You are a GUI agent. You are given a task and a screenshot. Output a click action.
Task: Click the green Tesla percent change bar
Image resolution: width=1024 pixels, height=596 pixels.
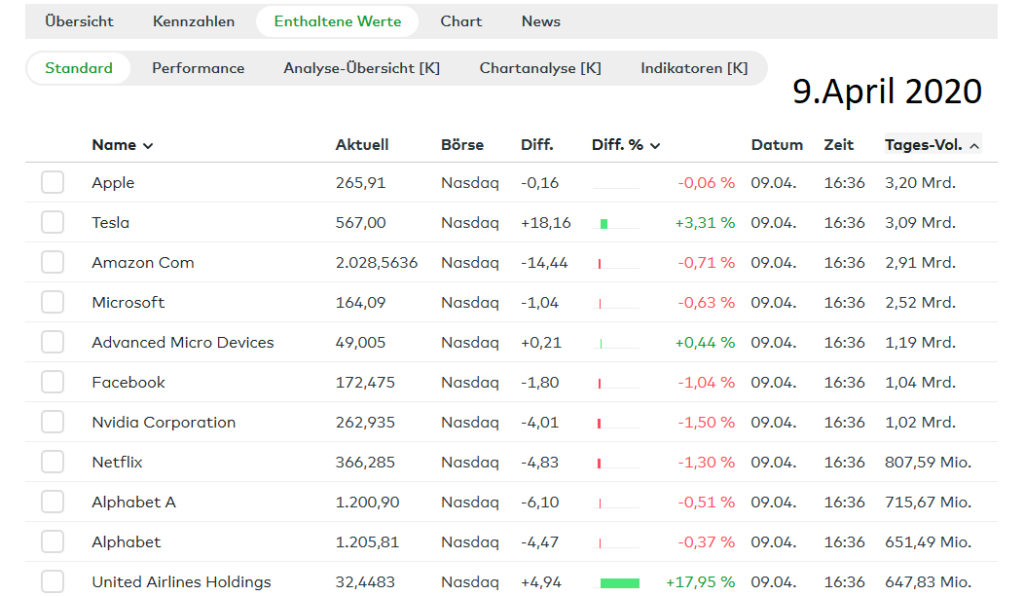604,224
